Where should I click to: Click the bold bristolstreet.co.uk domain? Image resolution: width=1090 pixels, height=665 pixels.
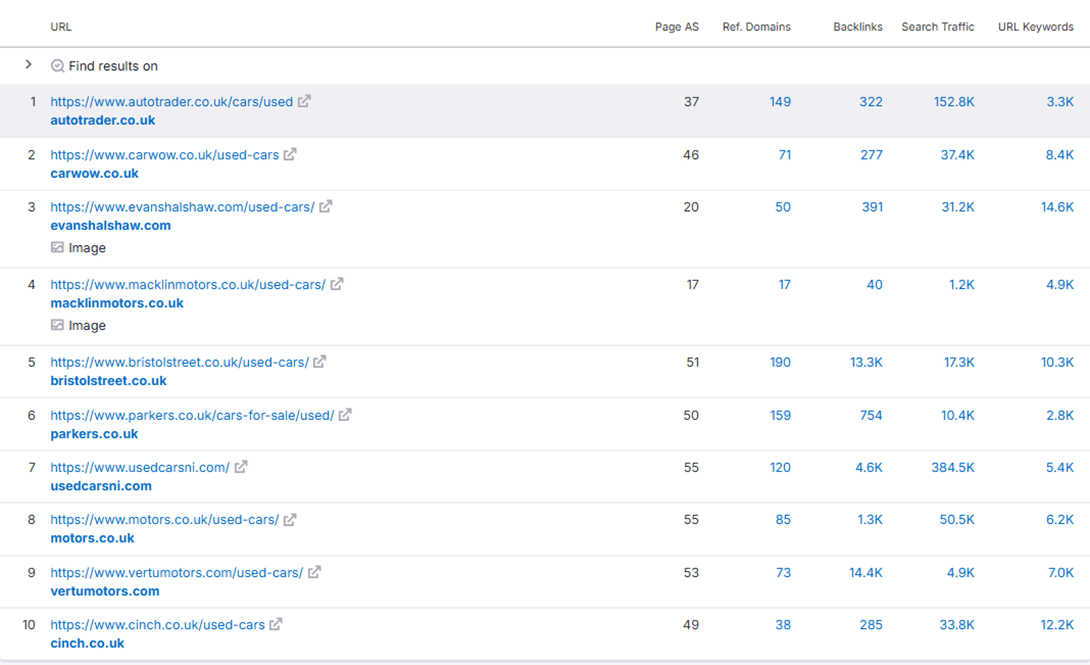click(x=108, y=381)
